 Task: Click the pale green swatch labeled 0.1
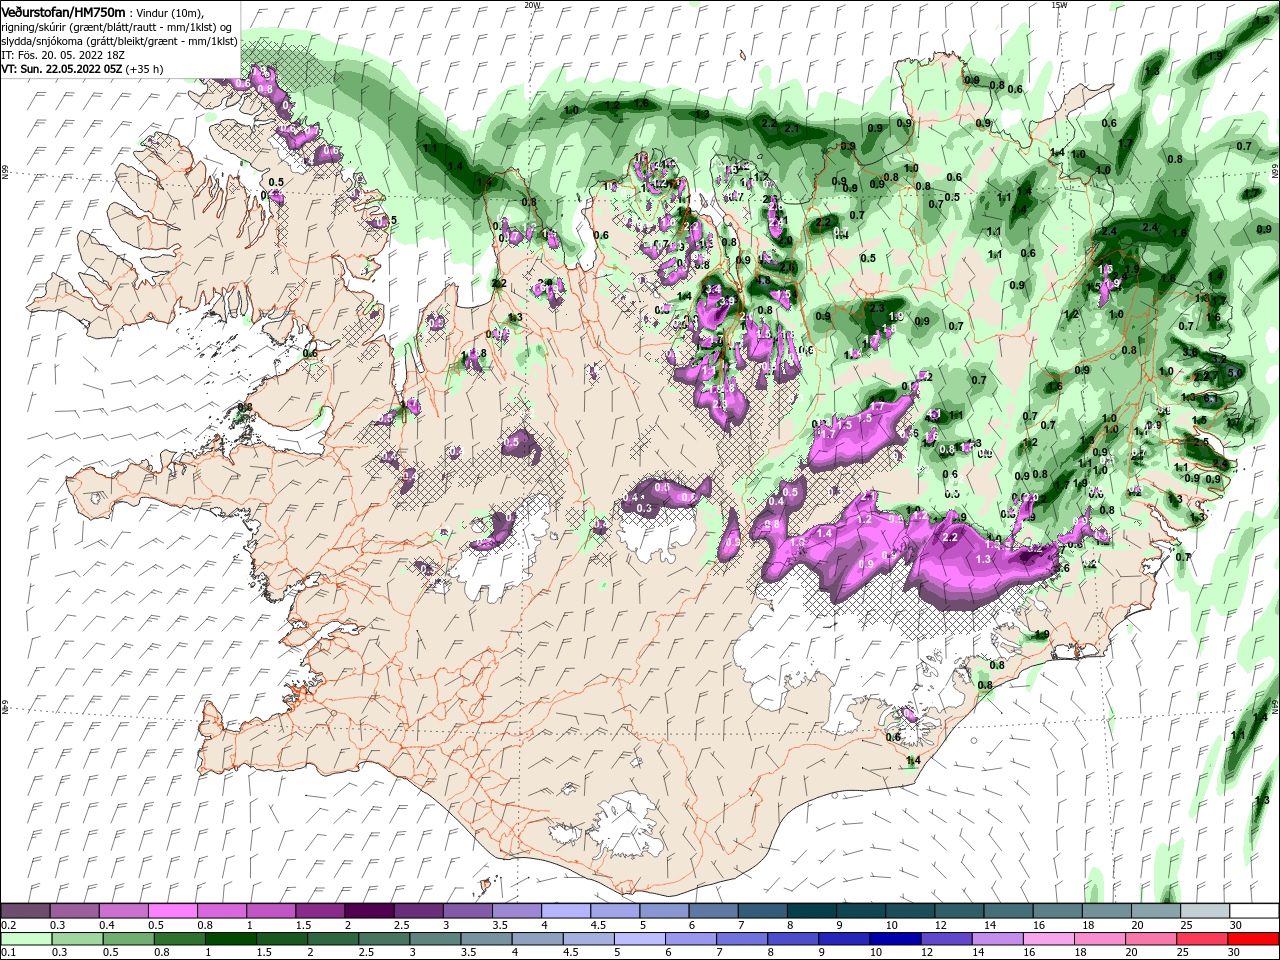click(25, 939)
